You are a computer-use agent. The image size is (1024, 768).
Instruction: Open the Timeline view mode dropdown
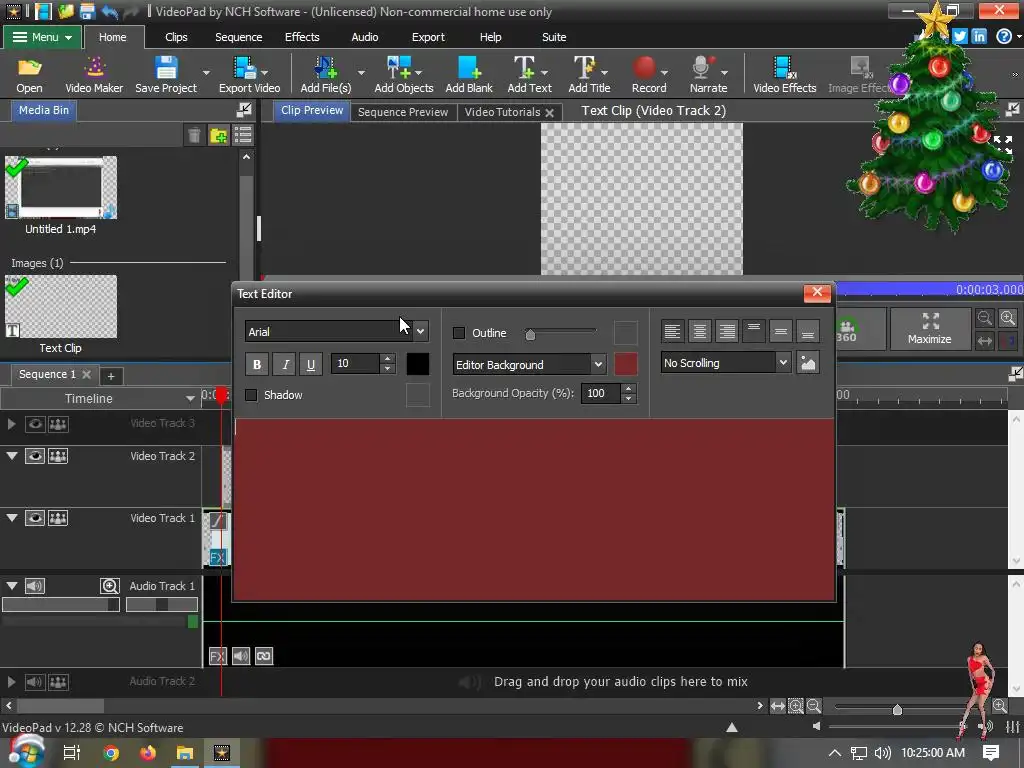190,398
